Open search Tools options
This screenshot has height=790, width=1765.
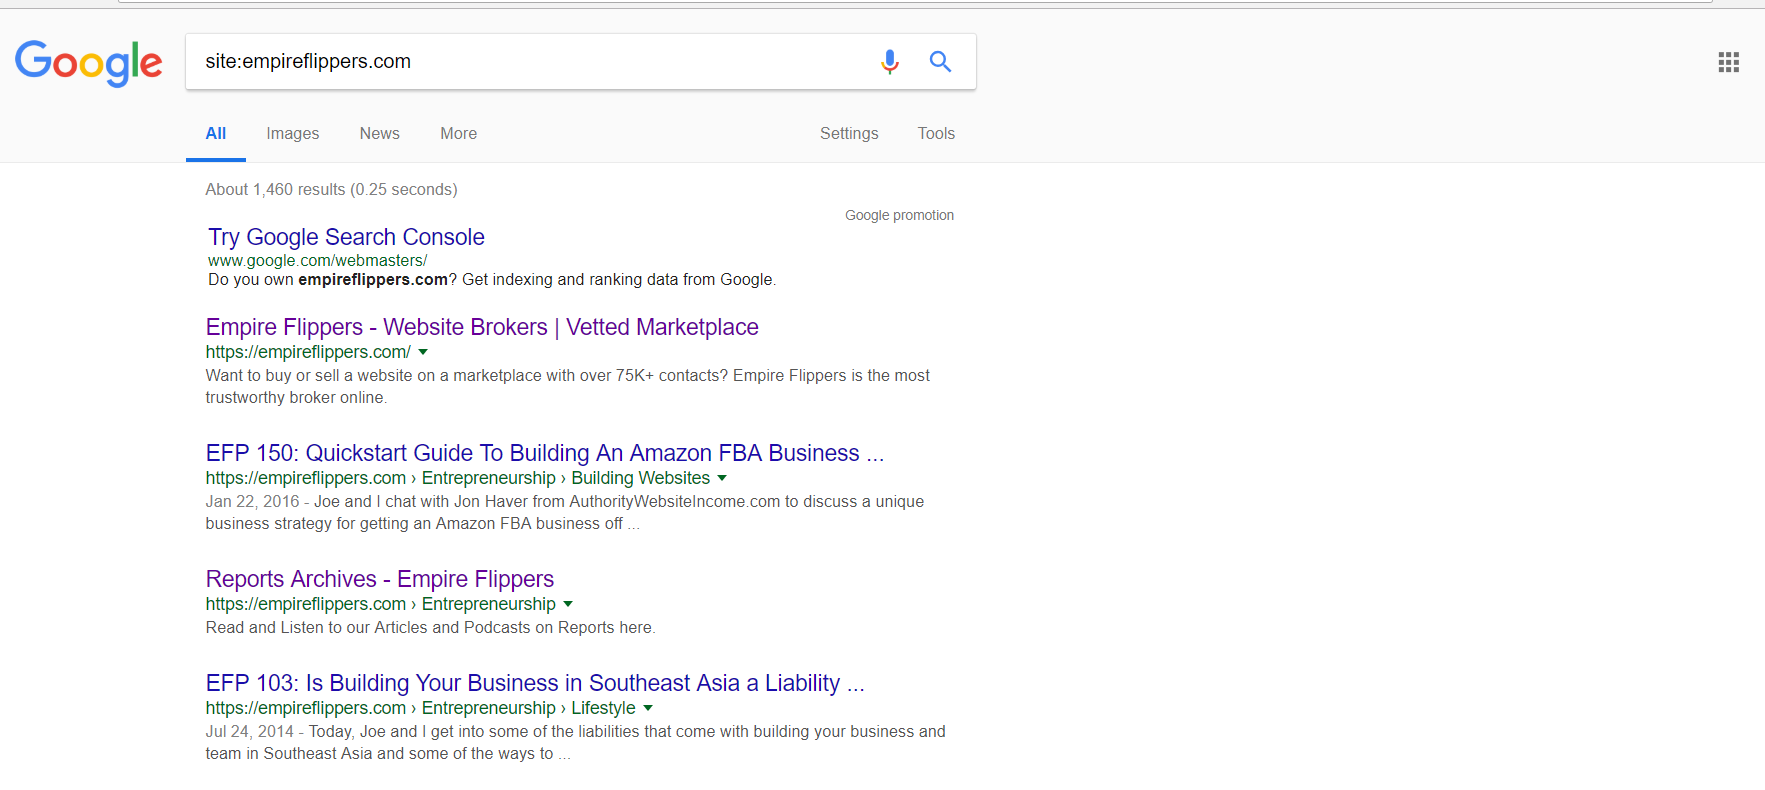tap(936, 134)
